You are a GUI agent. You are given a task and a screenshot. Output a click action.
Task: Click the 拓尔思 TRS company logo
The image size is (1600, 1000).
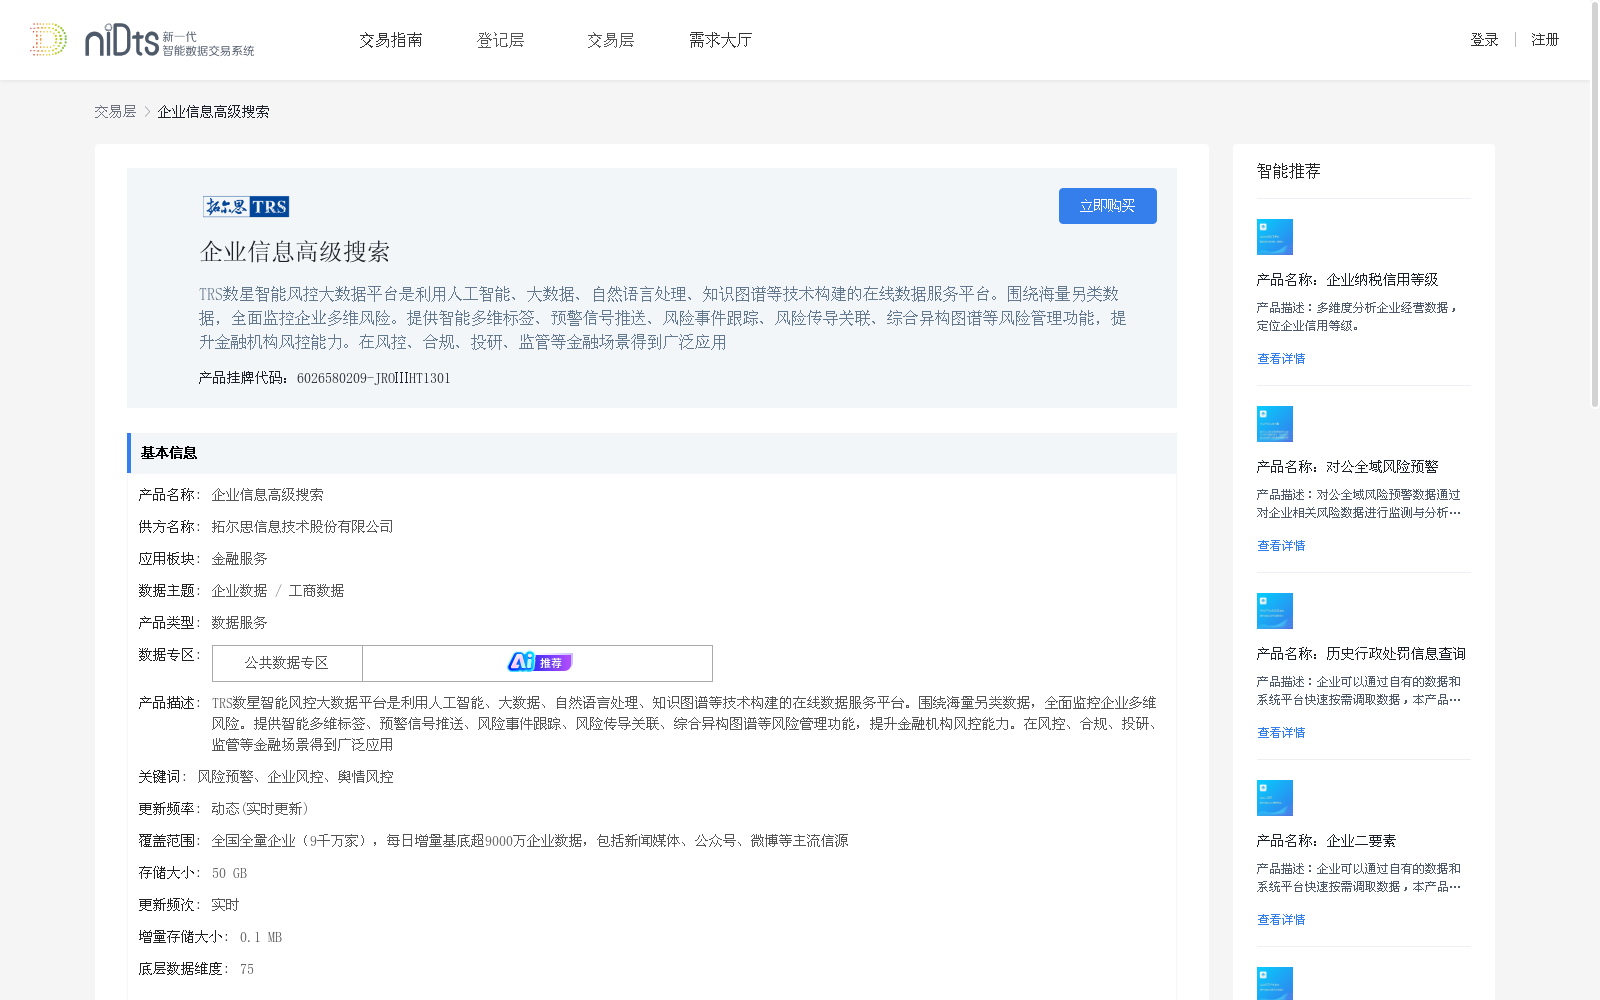[x=246, y=207]
